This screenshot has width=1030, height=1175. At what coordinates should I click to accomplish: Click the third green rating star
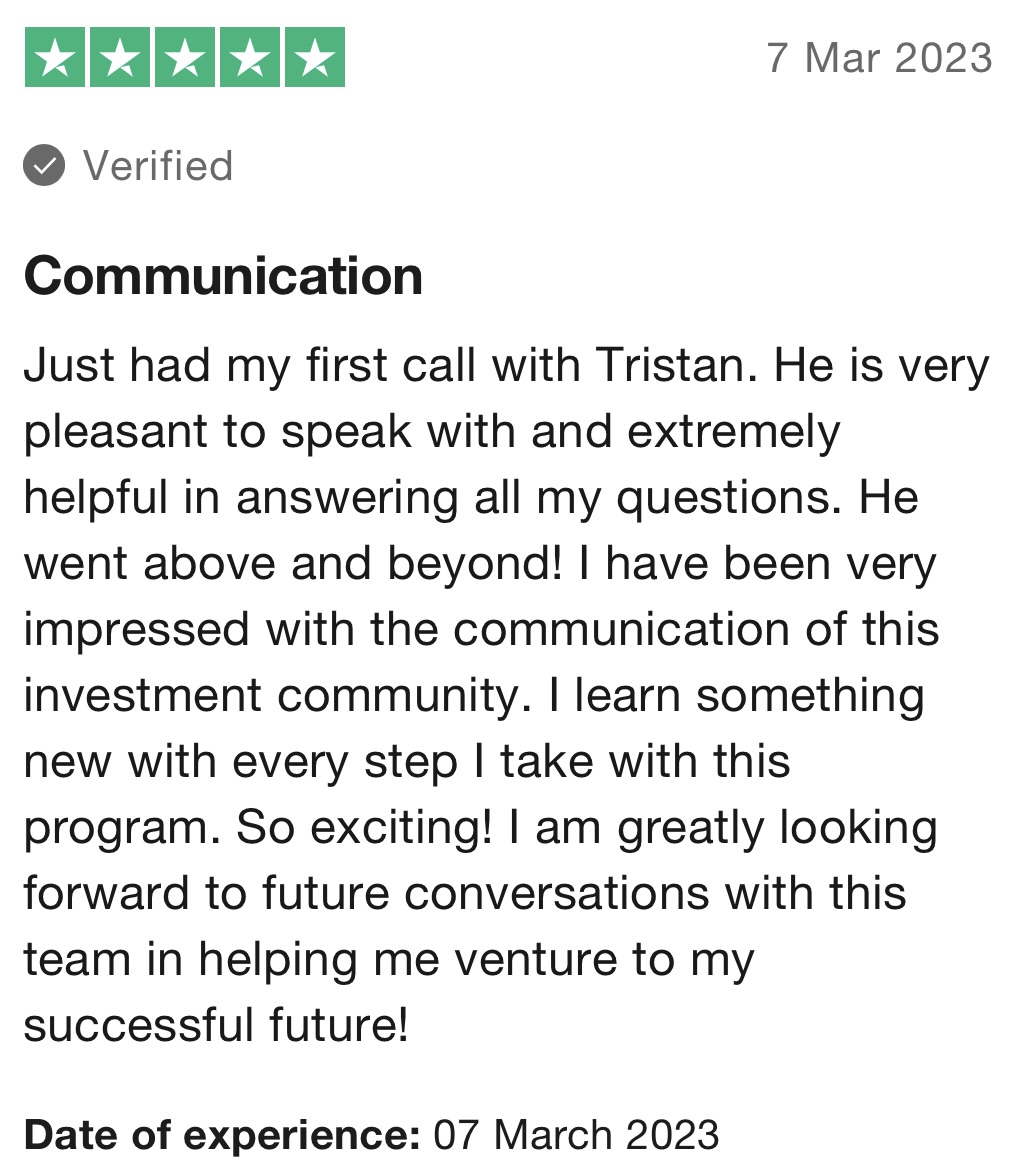185,58
